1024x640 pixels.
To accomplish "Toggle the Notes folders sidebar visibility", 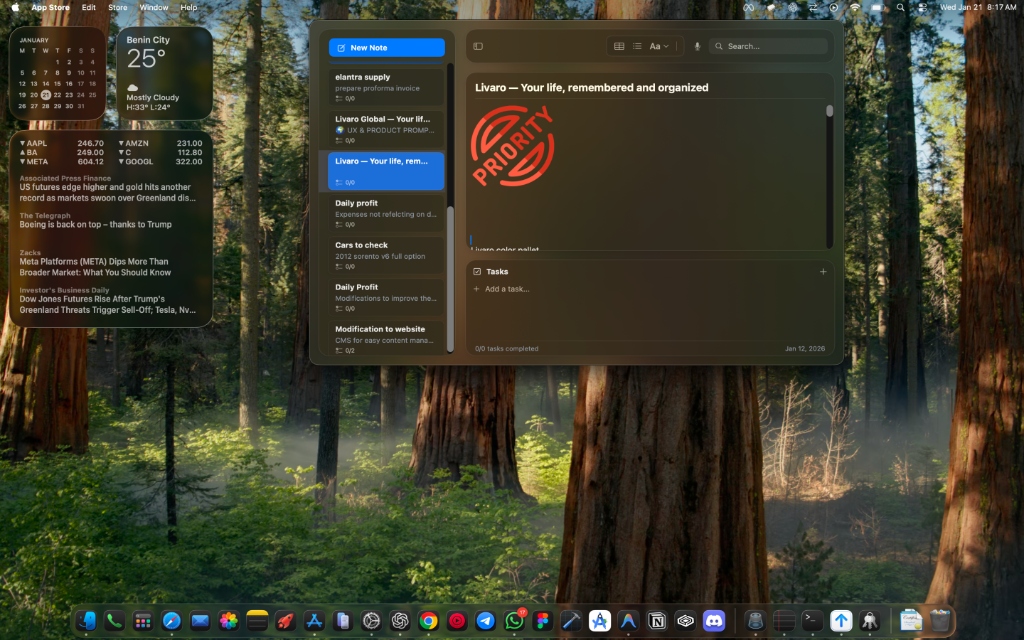I will [478, 45].
